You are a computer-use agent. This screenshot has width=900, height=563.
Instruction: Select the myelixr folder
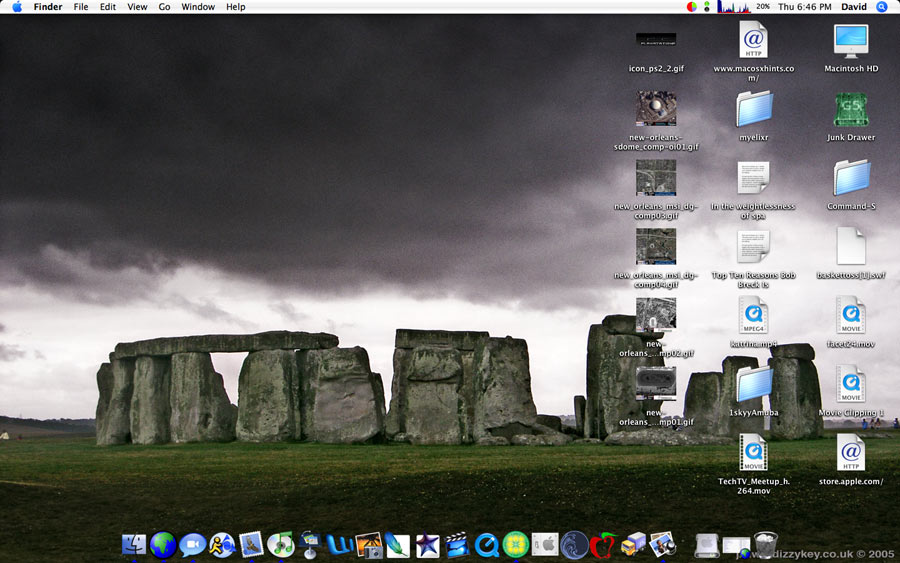pos(753,110)
